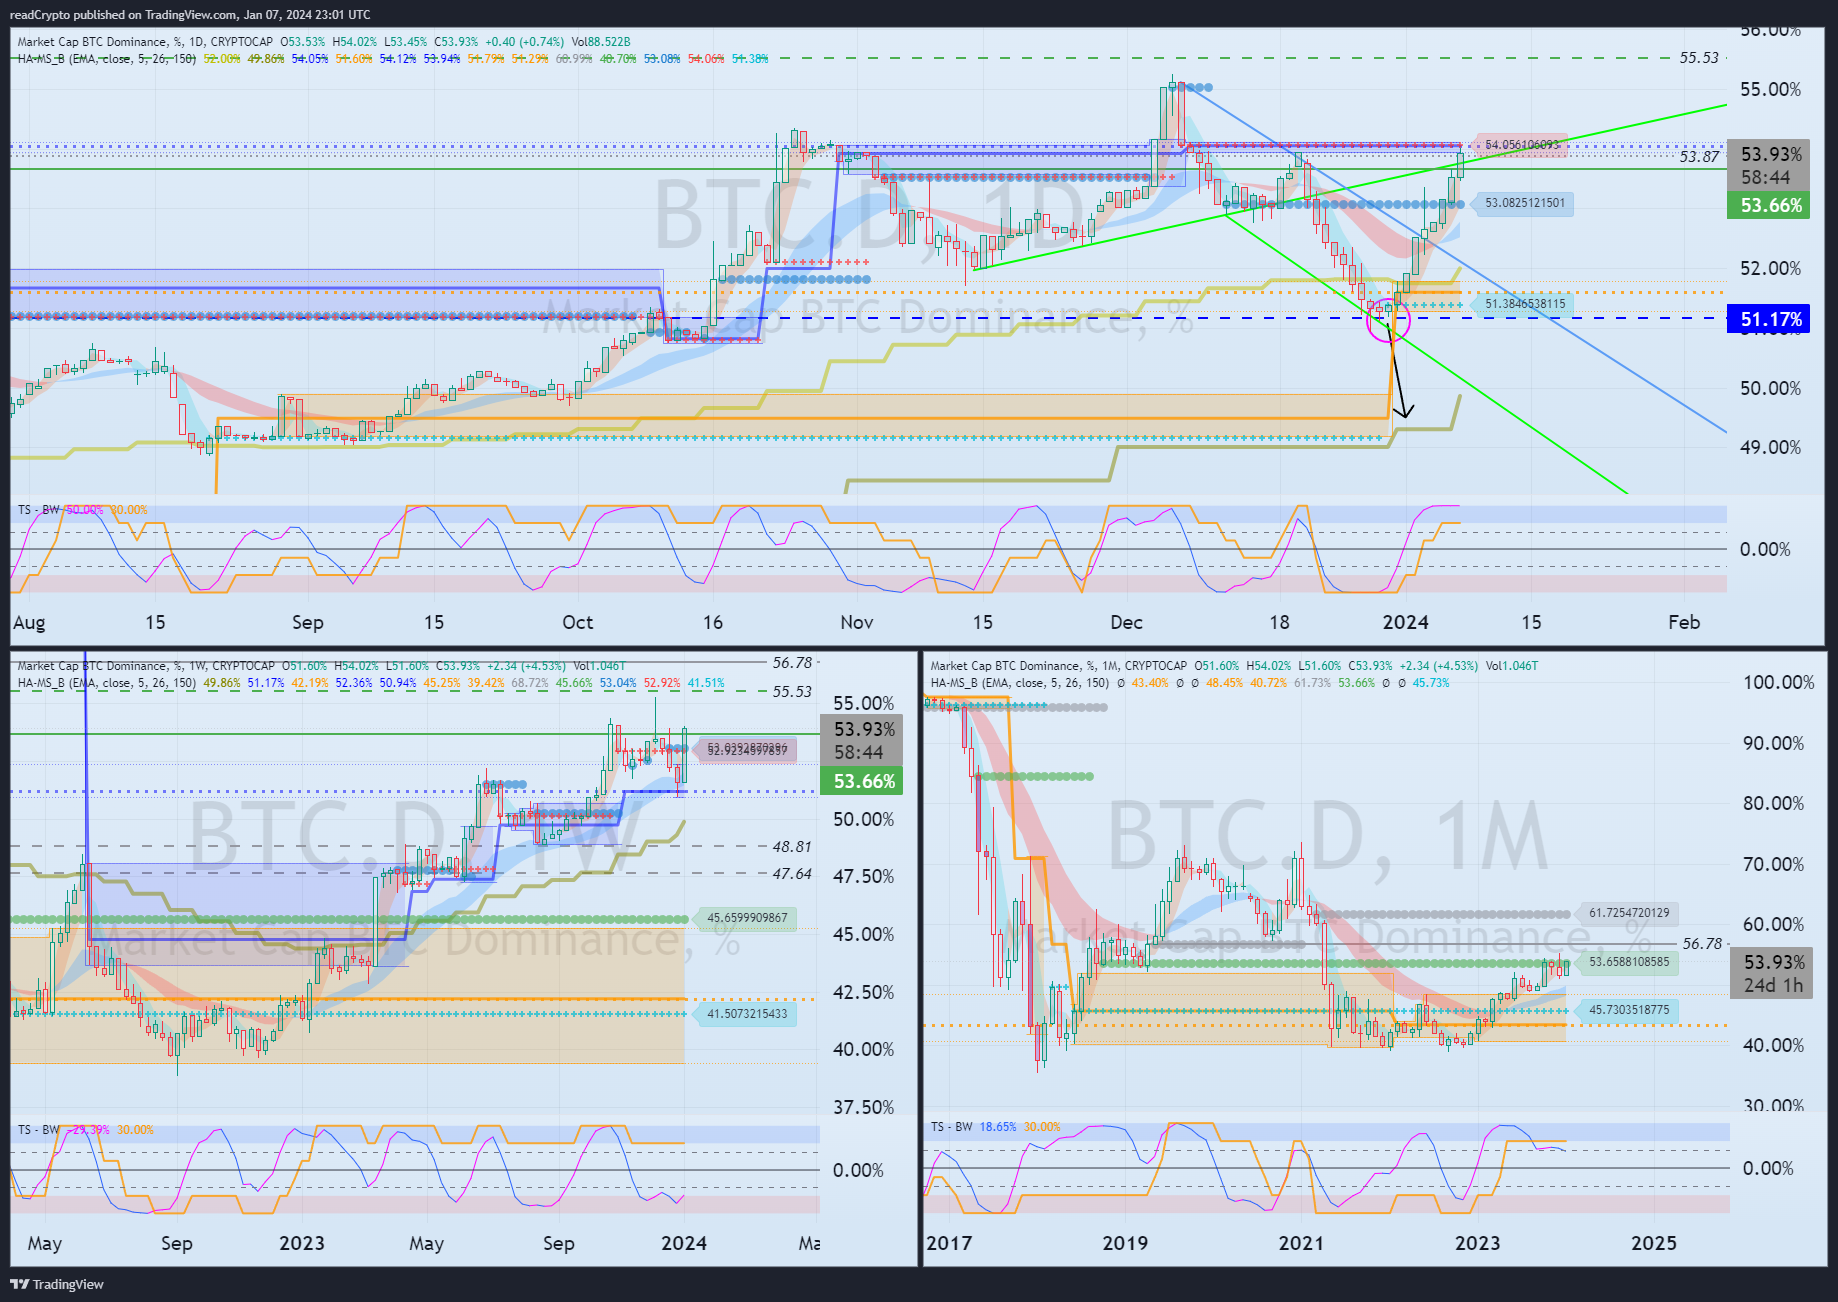Click the 70.00% tick on the monthly price axis
Viewport: 1838px width, 1302px height.
(x=1773, y=865)
